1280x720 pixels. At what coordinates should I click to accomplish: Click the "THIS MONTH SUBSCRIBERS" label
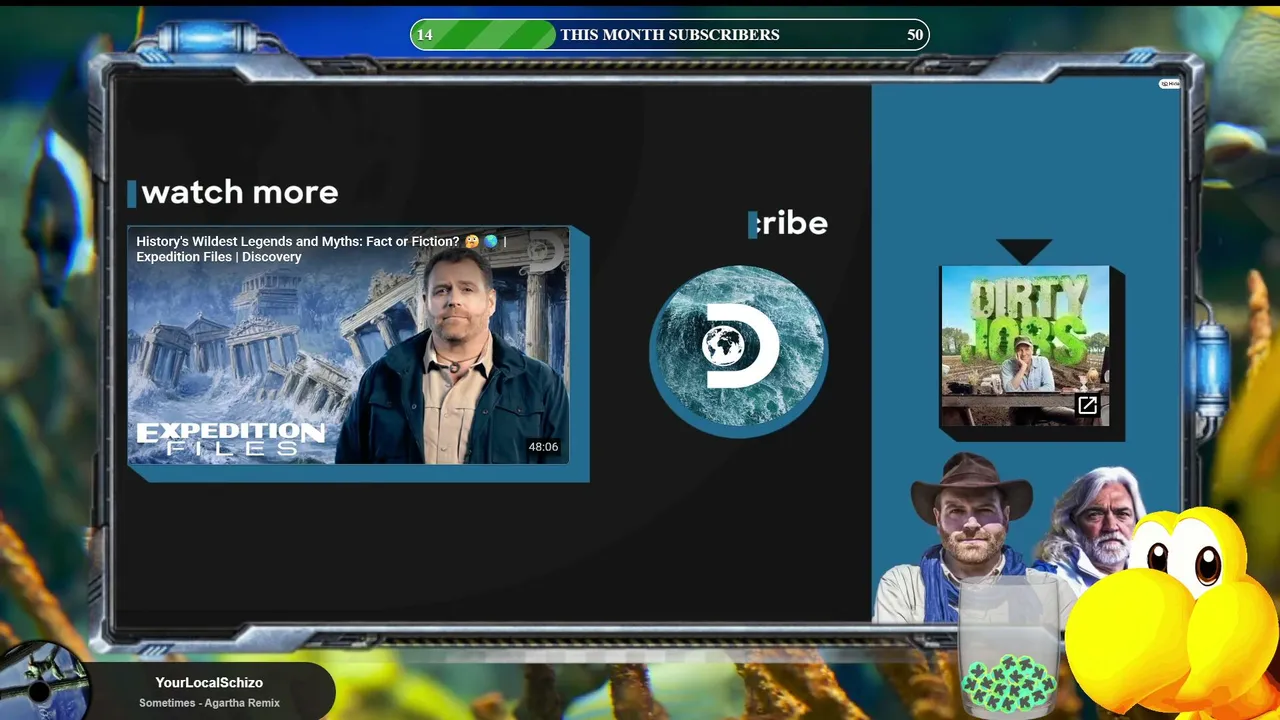670,35
